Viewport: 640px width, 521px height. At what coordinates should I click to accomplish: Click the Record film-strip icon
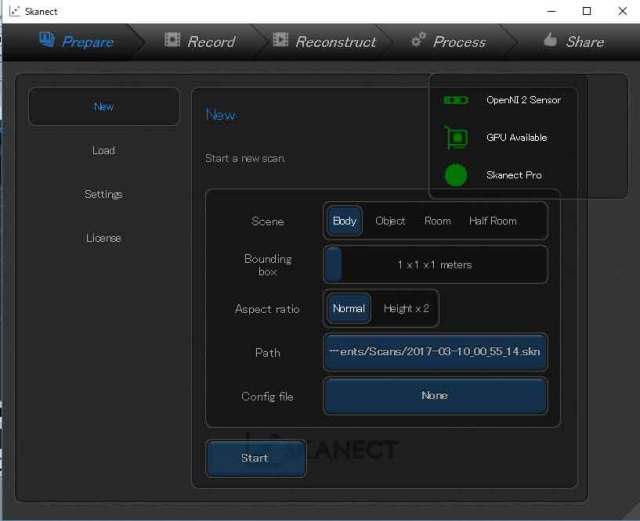pos(172,40)
